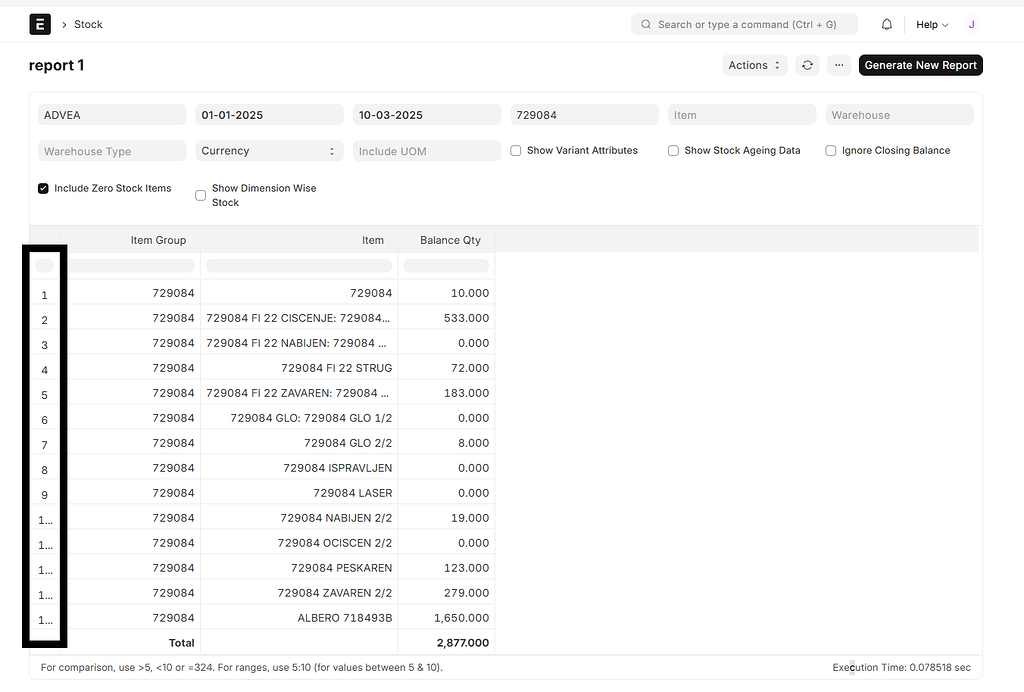This screenshot has height=692, width=1024.
Task: Click the empty Item filter field
Action: click(x=741, y=115)
